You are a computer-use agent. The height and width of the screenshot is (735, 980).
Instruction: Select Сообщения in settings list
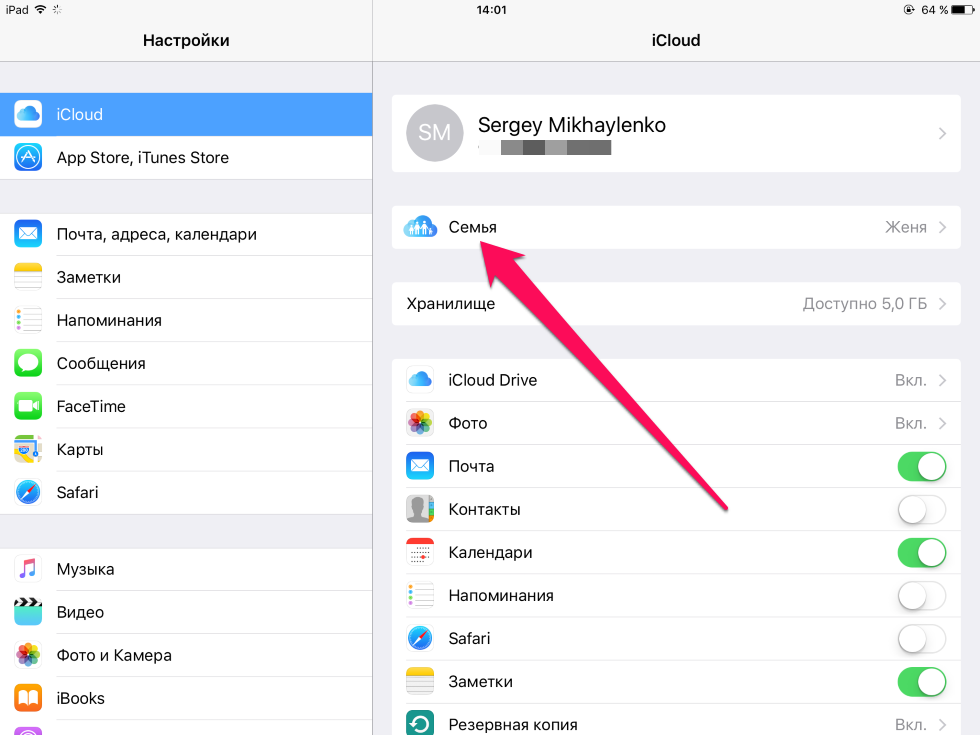[x=186, y=363]
